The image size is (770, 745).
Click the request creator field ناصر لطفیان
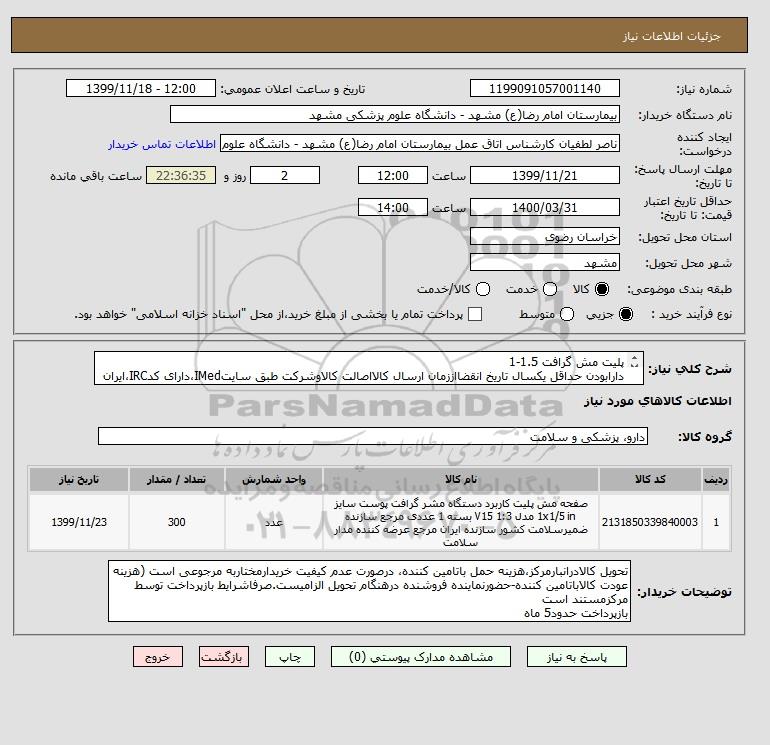[x=420, y=144]
